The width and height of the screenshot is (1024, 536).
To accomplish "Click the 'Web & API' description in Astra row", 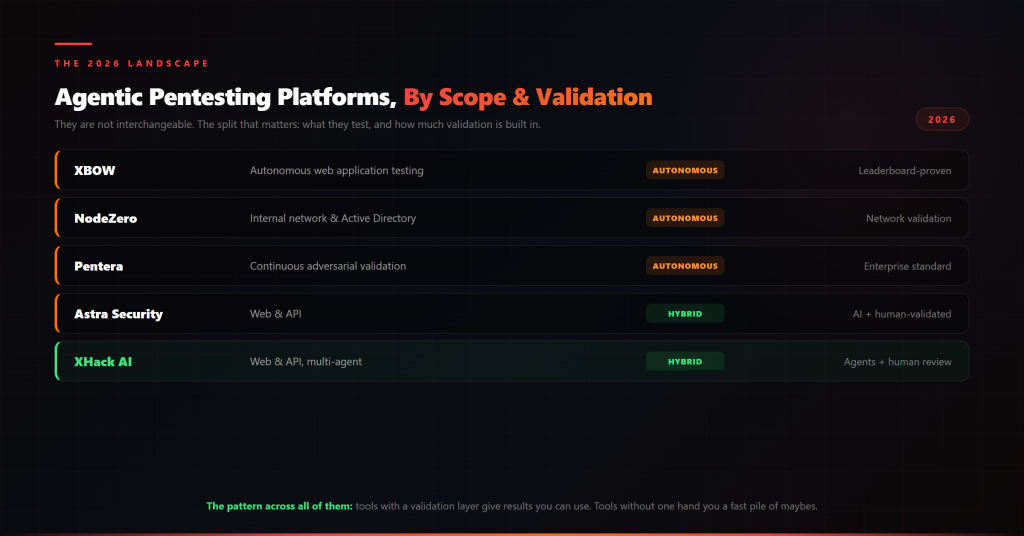I will click(276, 313).
